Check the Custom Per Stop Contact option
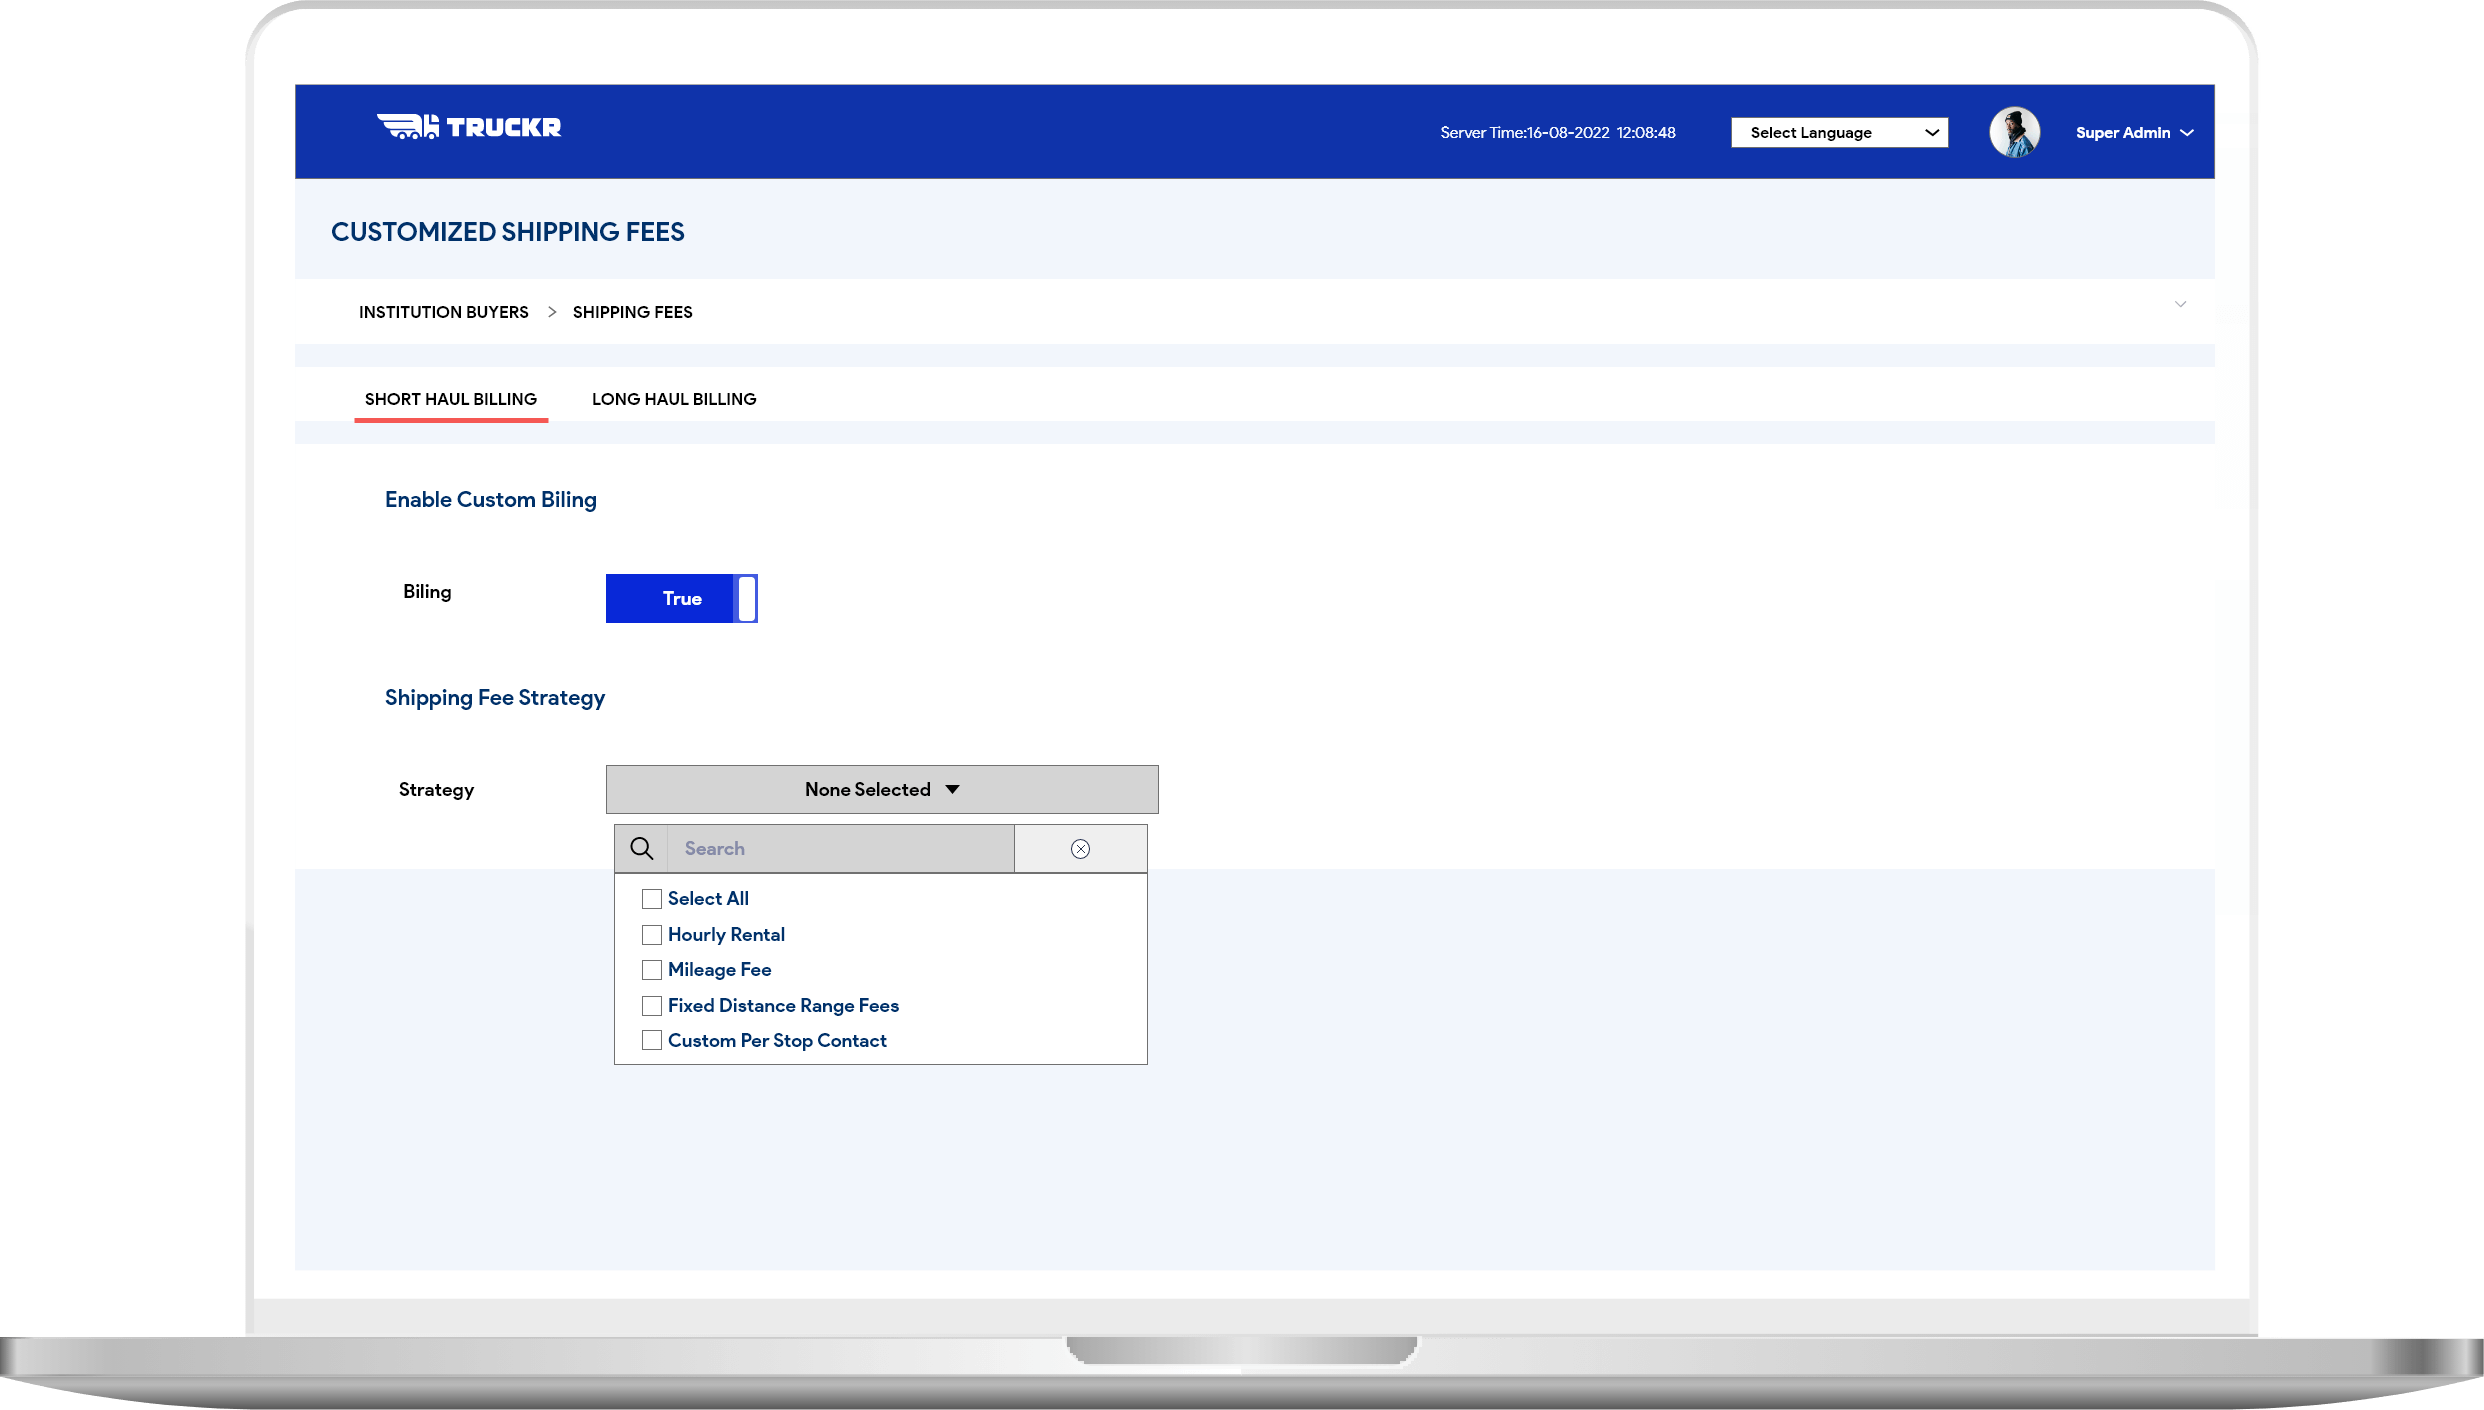 click(x=652, y=1041)
